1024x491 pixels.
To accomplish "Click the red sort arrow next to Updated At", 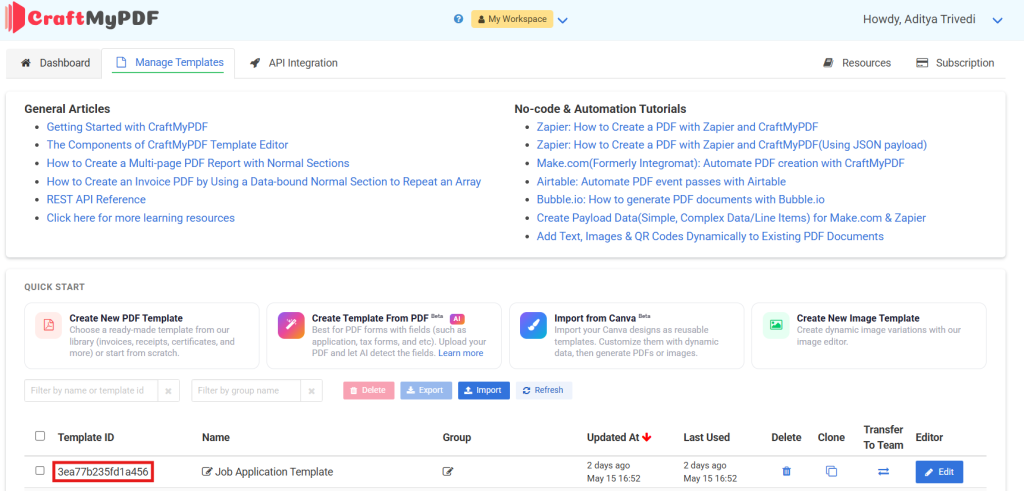I will [x=647, y=437].
